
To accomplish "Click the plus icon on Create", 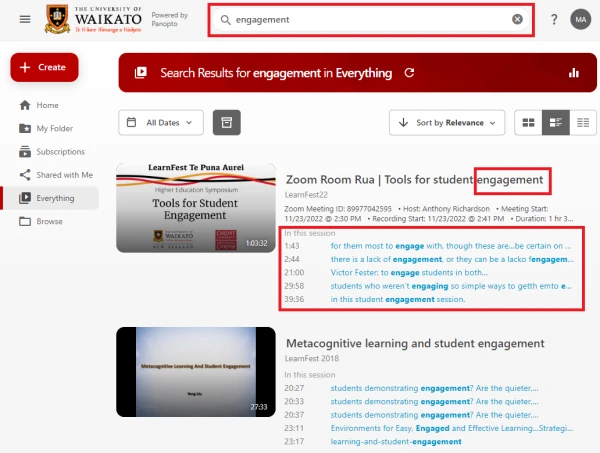I will 25,67.
